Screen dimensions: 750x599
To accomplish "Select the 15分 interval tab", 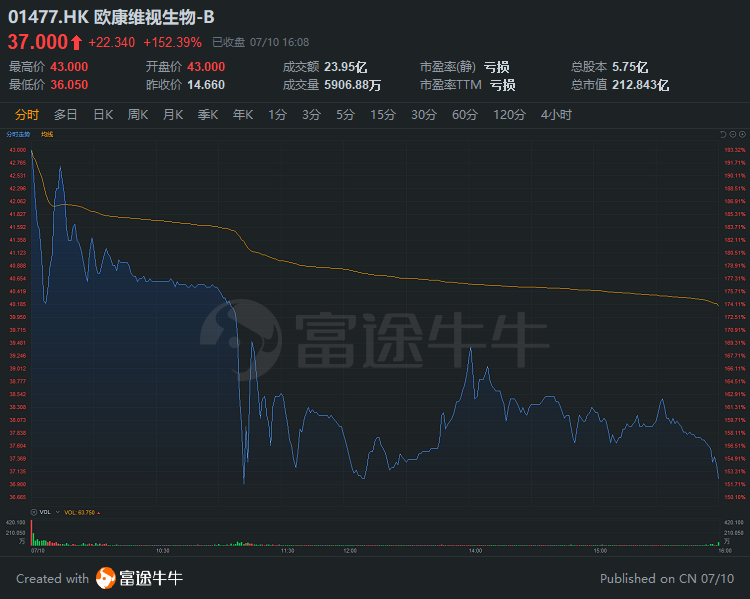I will click(383, 115).
